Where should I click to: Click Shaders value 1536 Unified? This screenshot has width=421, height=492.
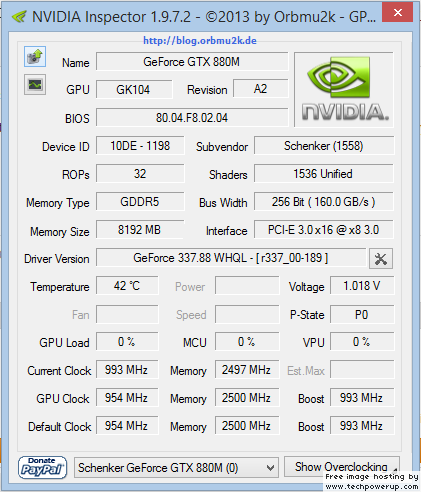(x=324, y=174)
